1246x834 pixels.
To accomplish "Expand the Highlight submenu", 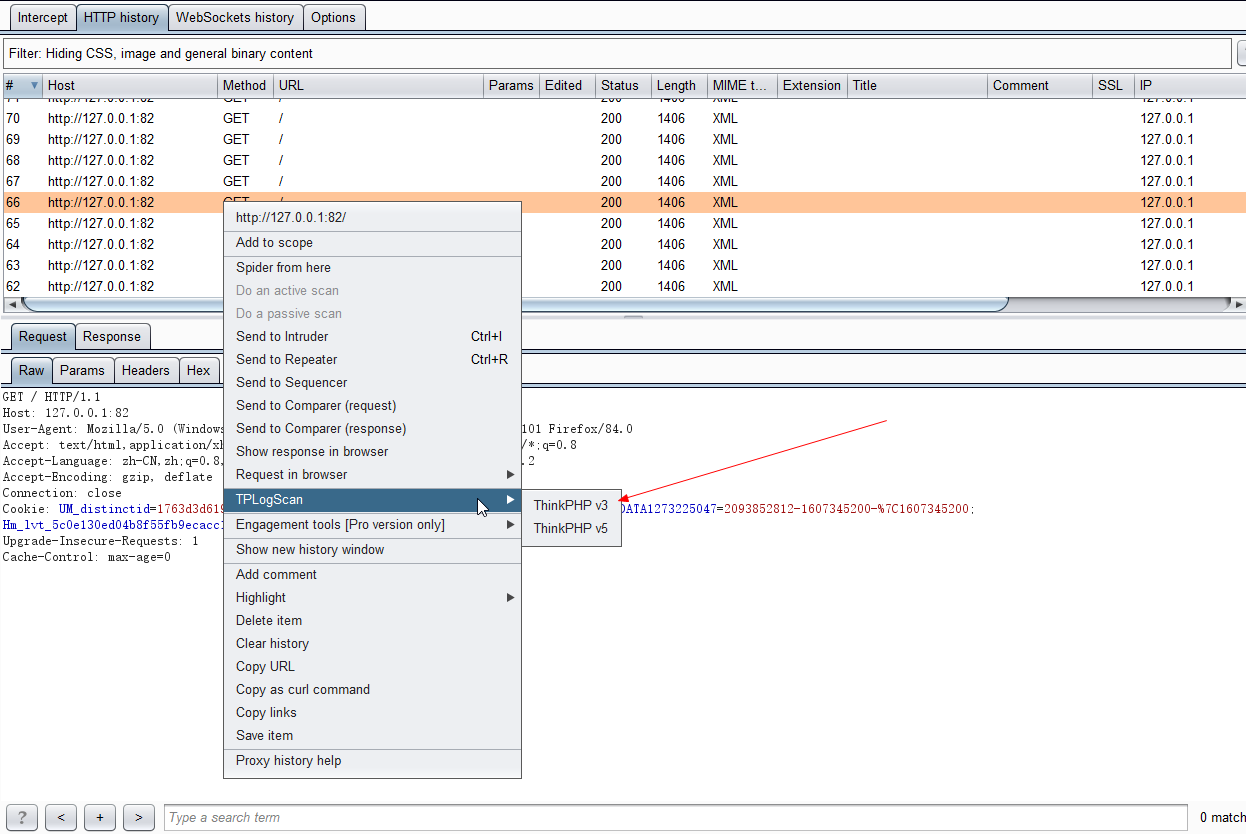I will [372, 597].
